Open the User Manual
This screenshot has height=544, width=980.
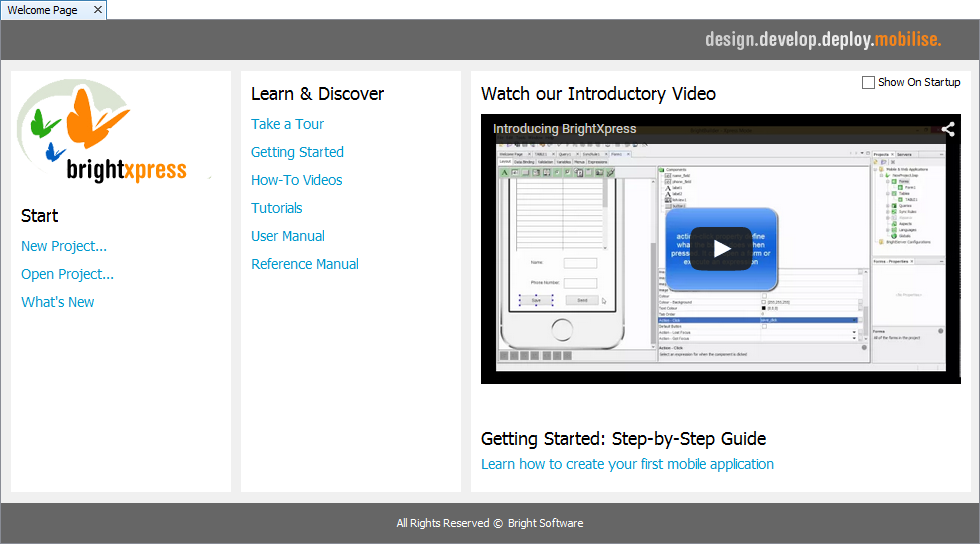coord(287,236)
